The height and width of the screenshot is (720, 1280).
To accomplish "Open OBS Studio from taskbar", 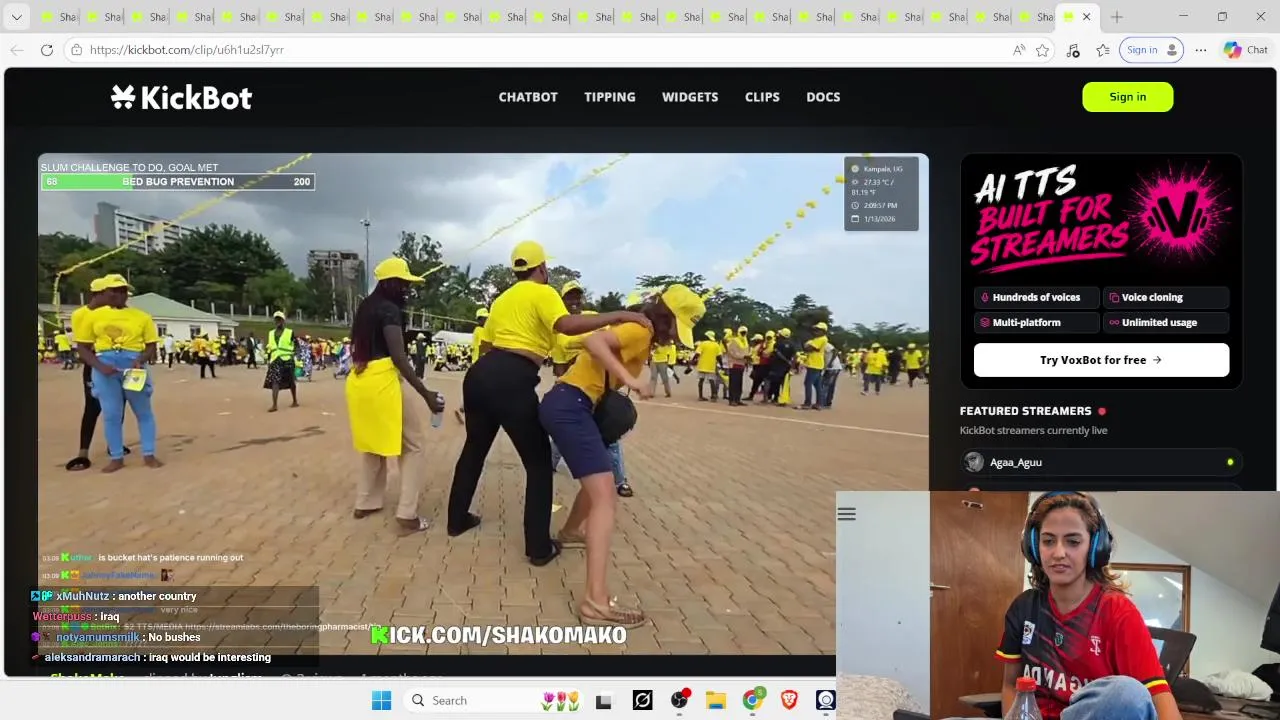I will [x=680, y=701].
